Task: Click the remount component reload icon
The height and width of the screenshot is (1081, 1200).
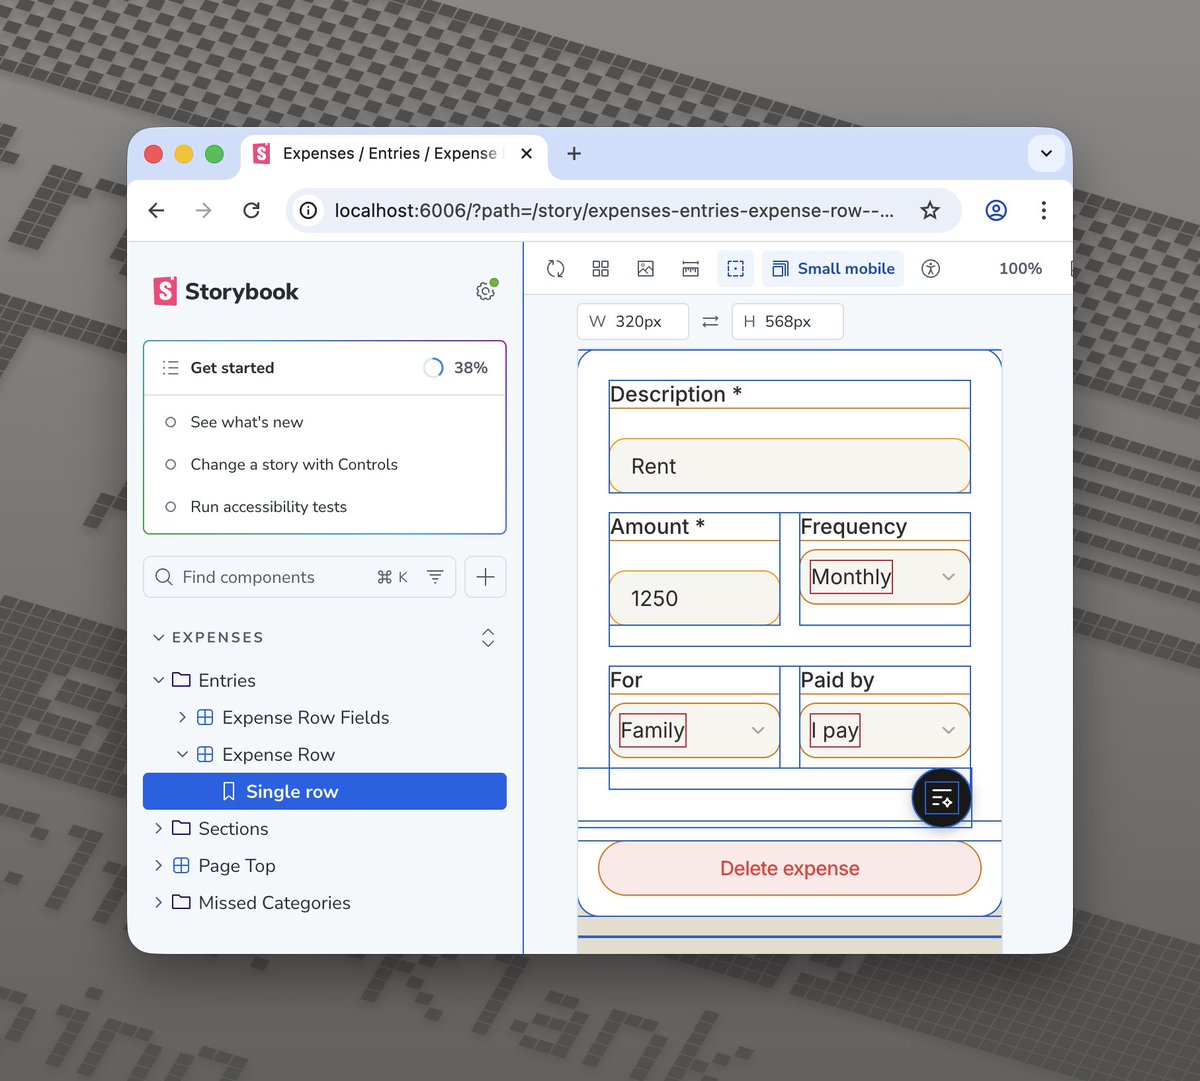Action: (556, 268)
